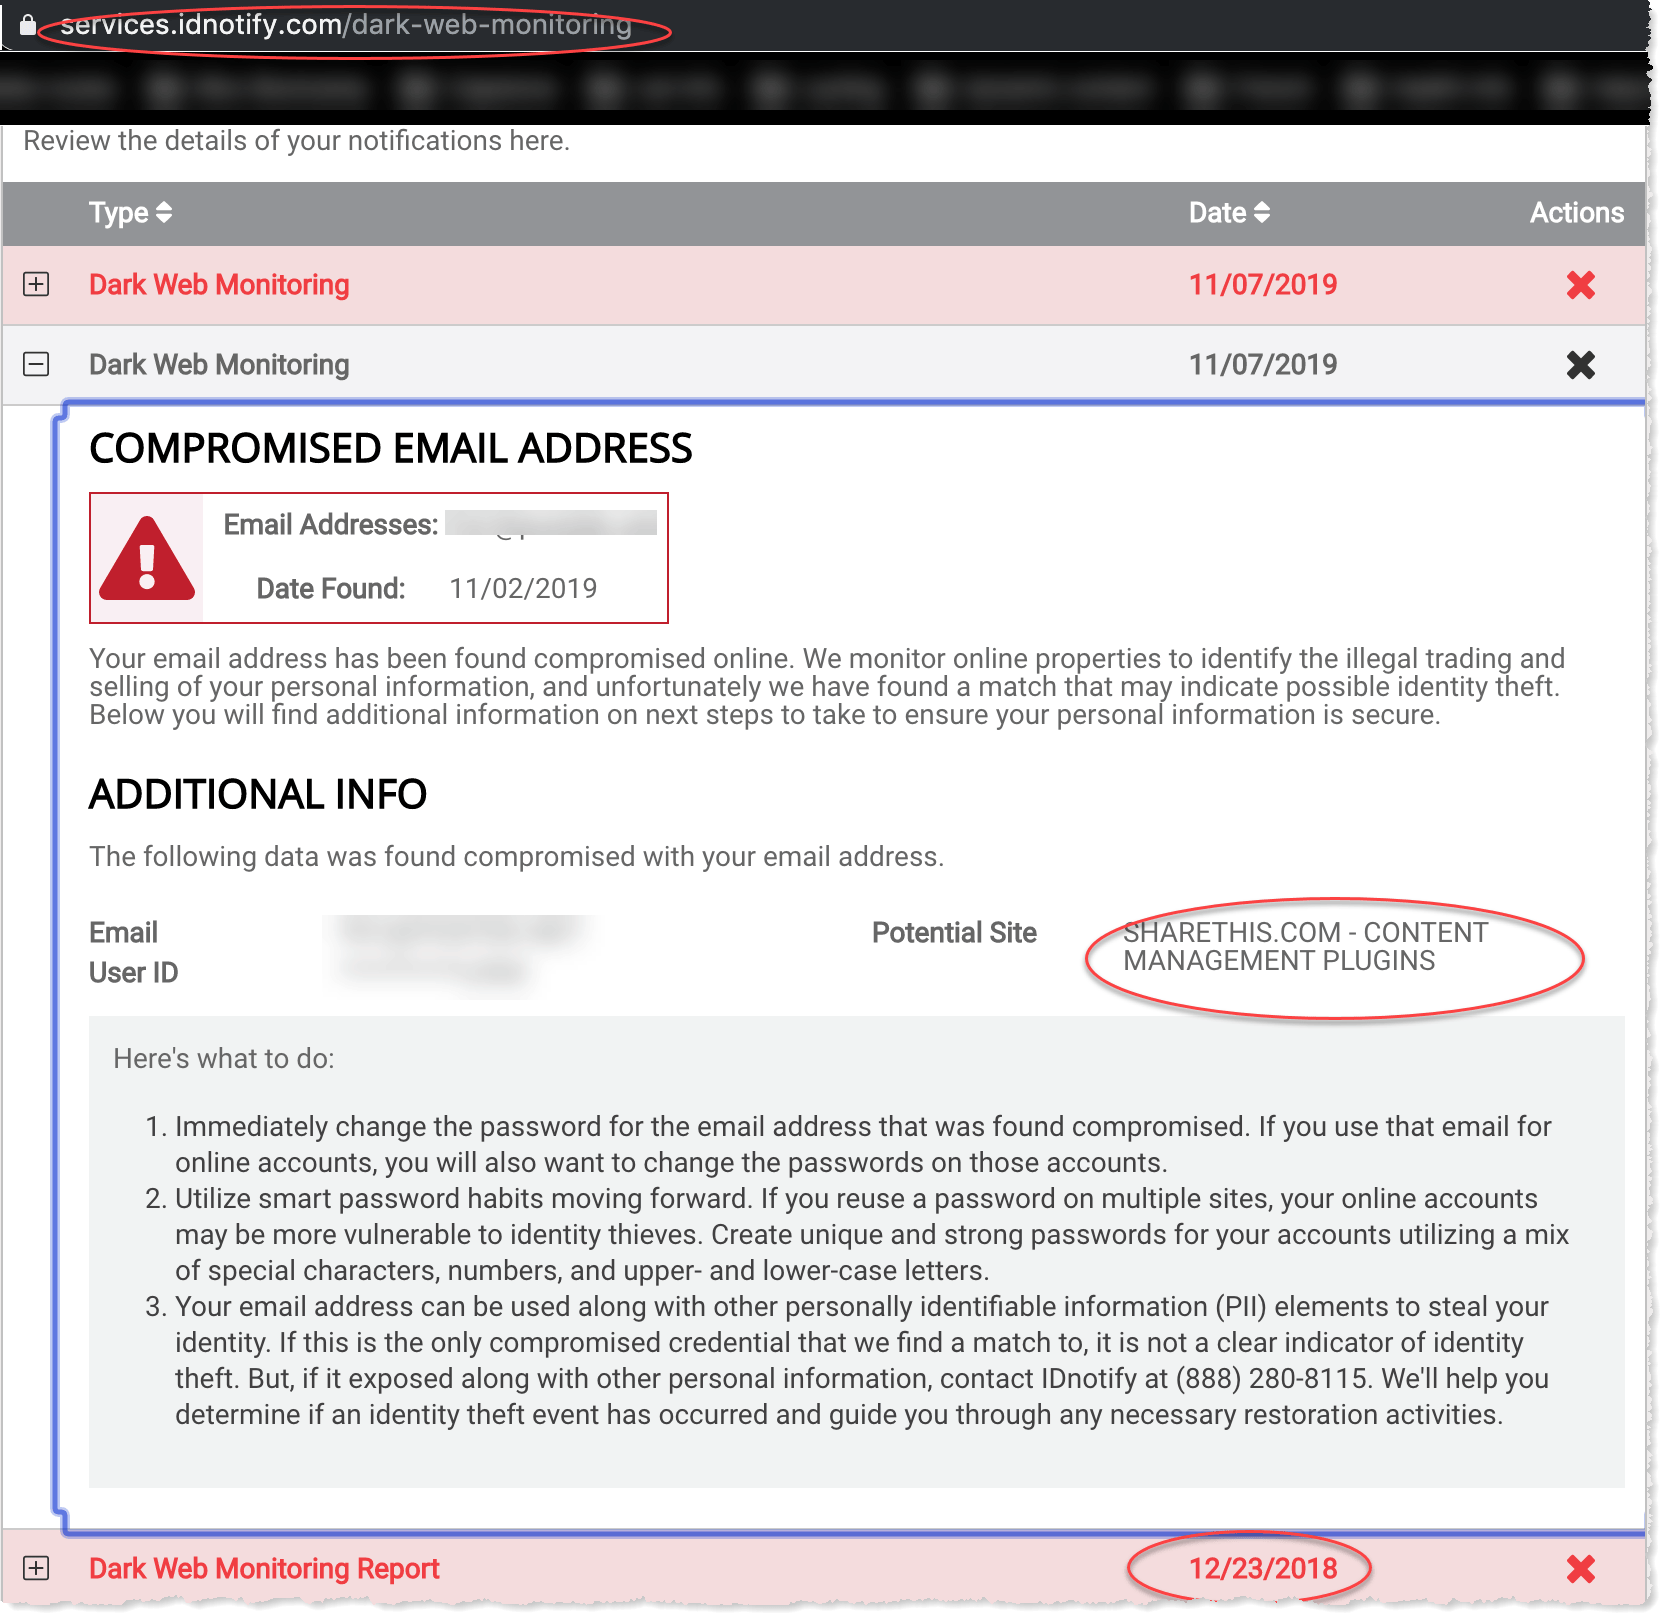Delete the Dark Web Monitoring Report notification
1668x1620 pixels.
pyautogui.click(x=1580, y=1569)
